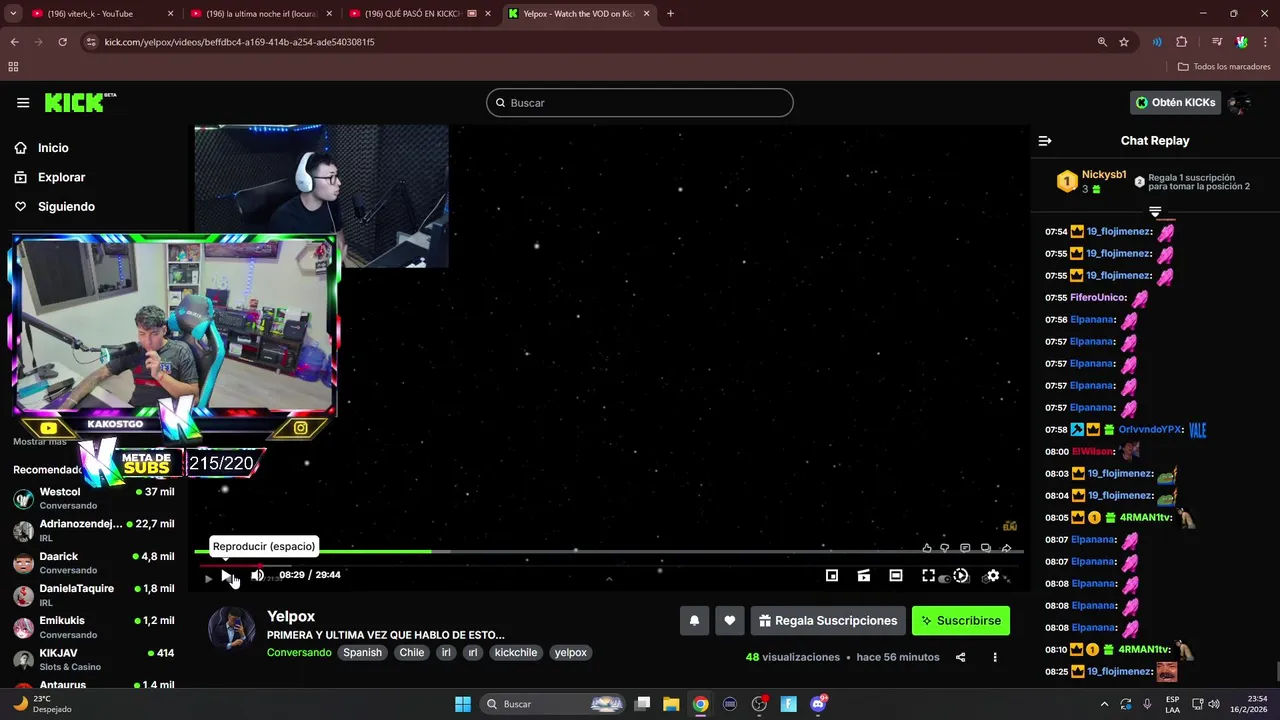
Task: Open recommended channel Emikukis
Action: [x=94, y=627]
